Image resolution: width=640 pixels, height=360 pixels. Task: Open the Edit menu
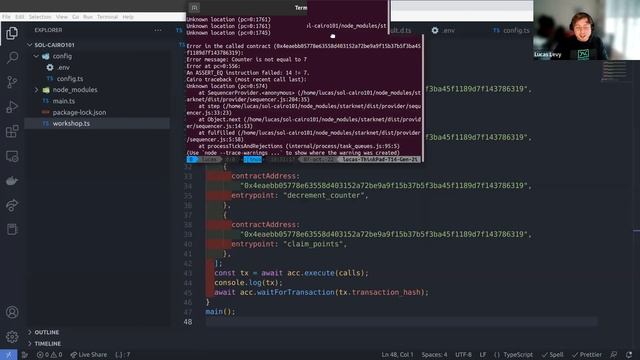pyautogui.click(x=20, y=17)
